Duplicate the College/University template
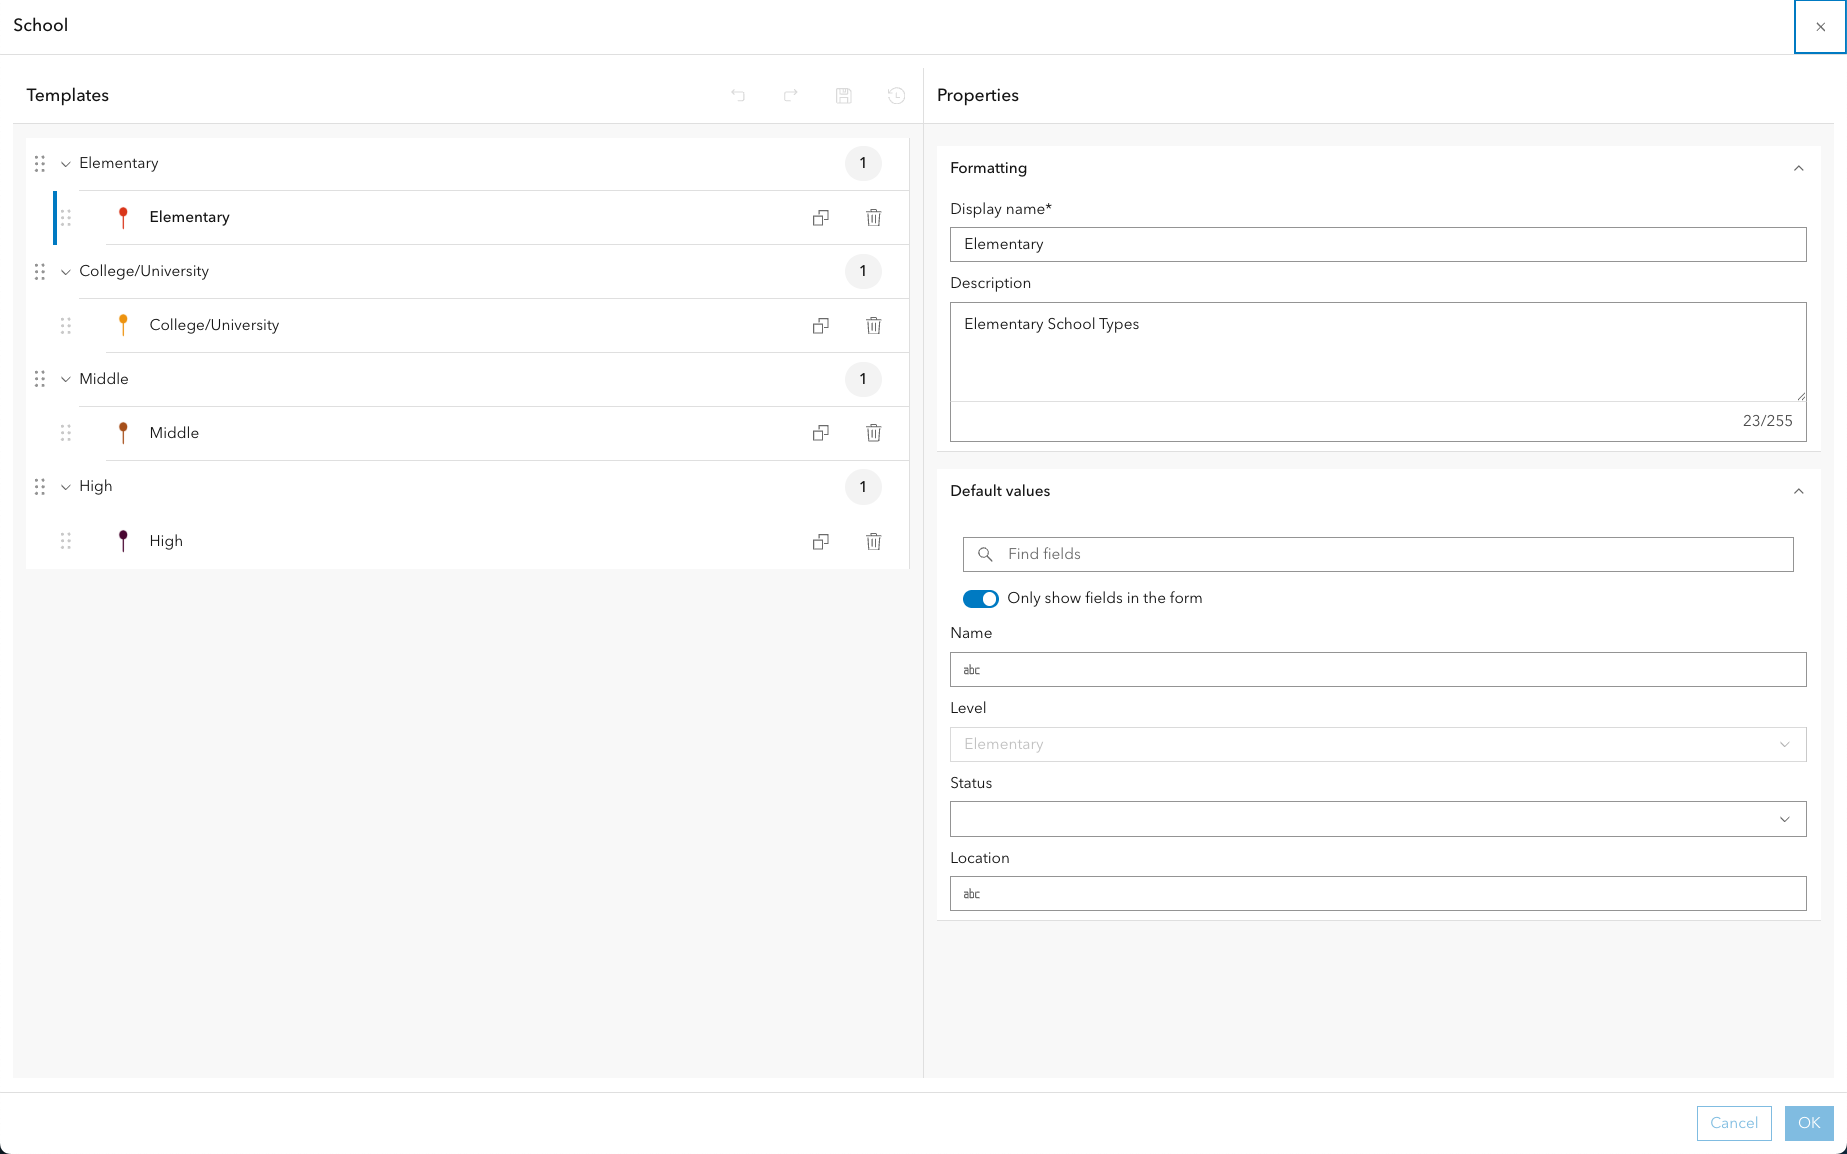 820,325
